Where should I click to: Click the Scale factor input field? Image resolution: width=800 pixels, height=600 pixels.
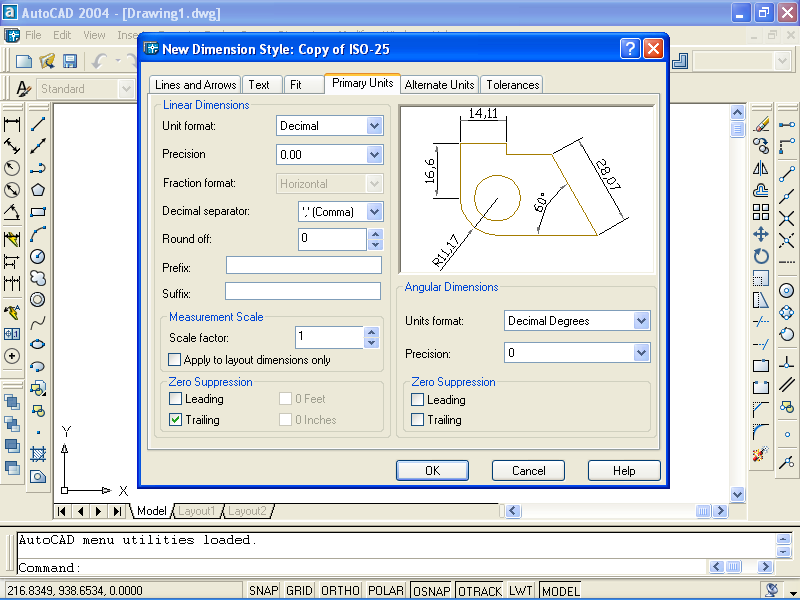click(330, 337)
